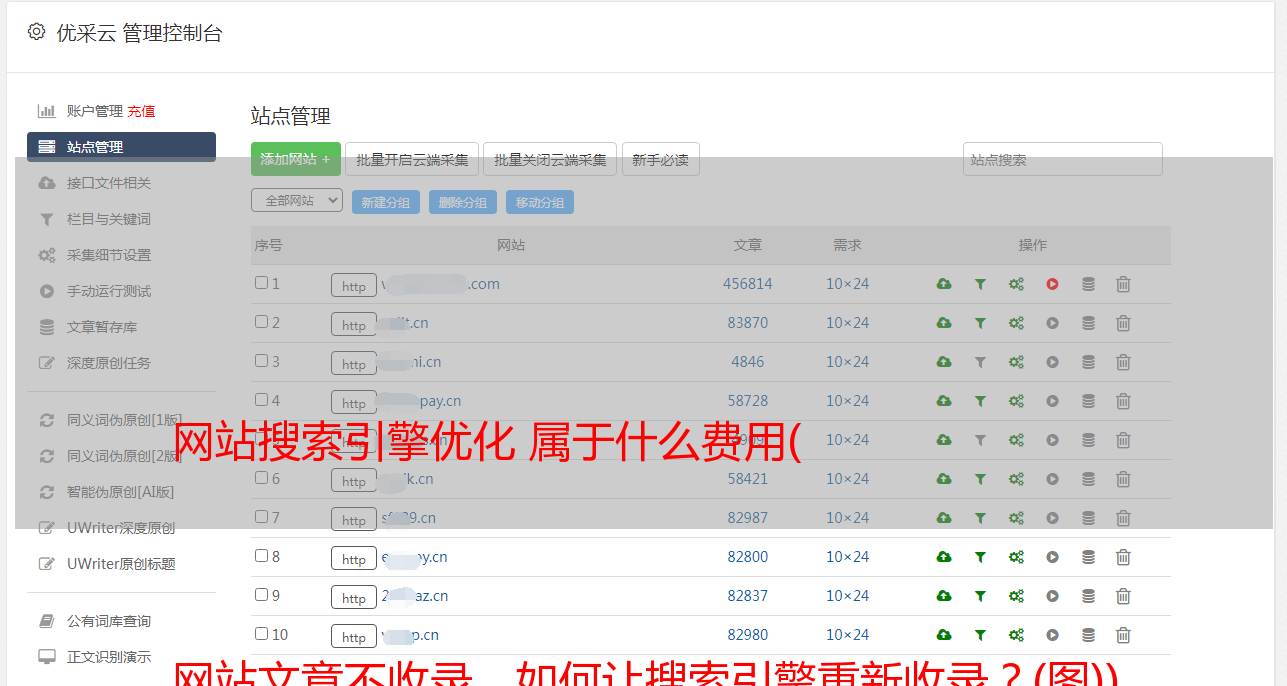Click the green 添加网站 button
Image resolution: width=1287 pixels, height=686 pixels.
click(x=295, y=159)
